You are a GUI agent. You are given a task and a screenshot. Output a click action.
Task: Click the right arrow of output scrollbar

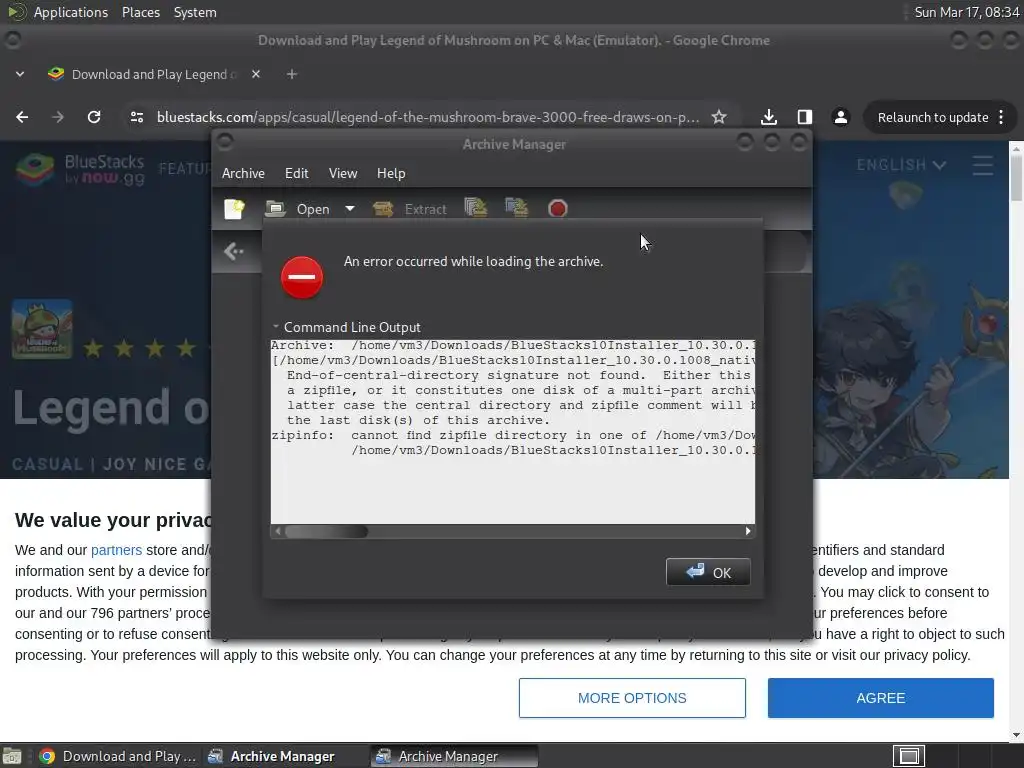(748, 532)
